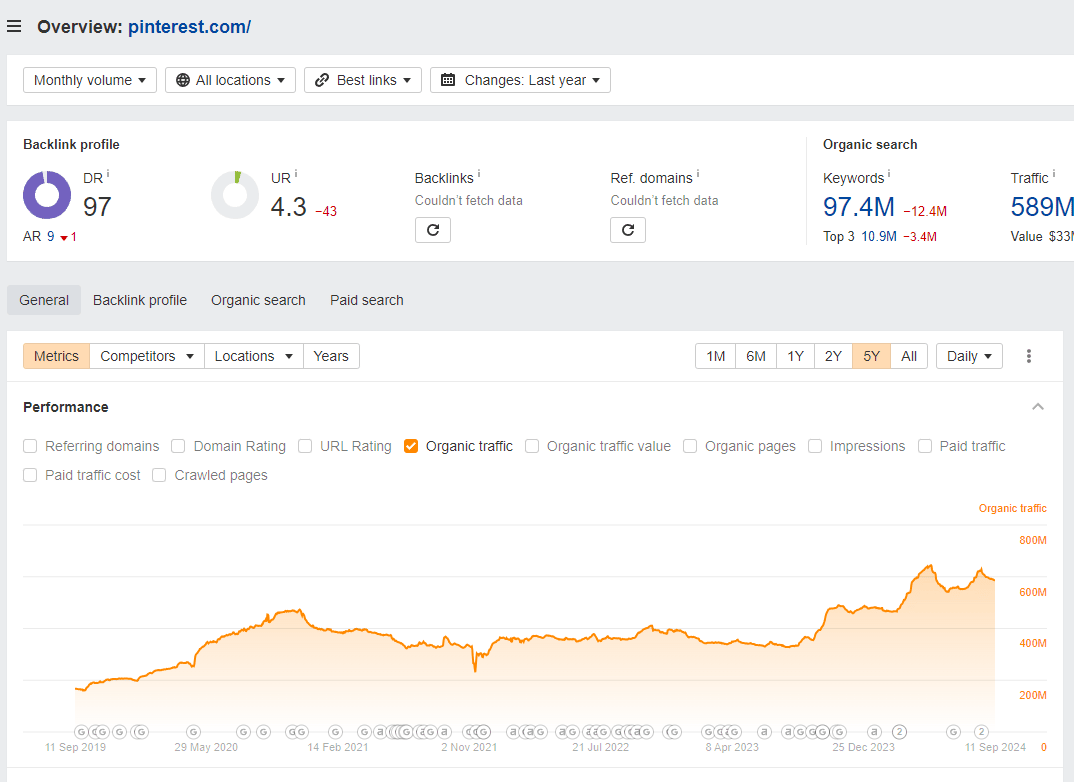Tick the Domain Rating checkbox
The image size is (1074, 782).
pyautogui.click(x=178, y=446)
